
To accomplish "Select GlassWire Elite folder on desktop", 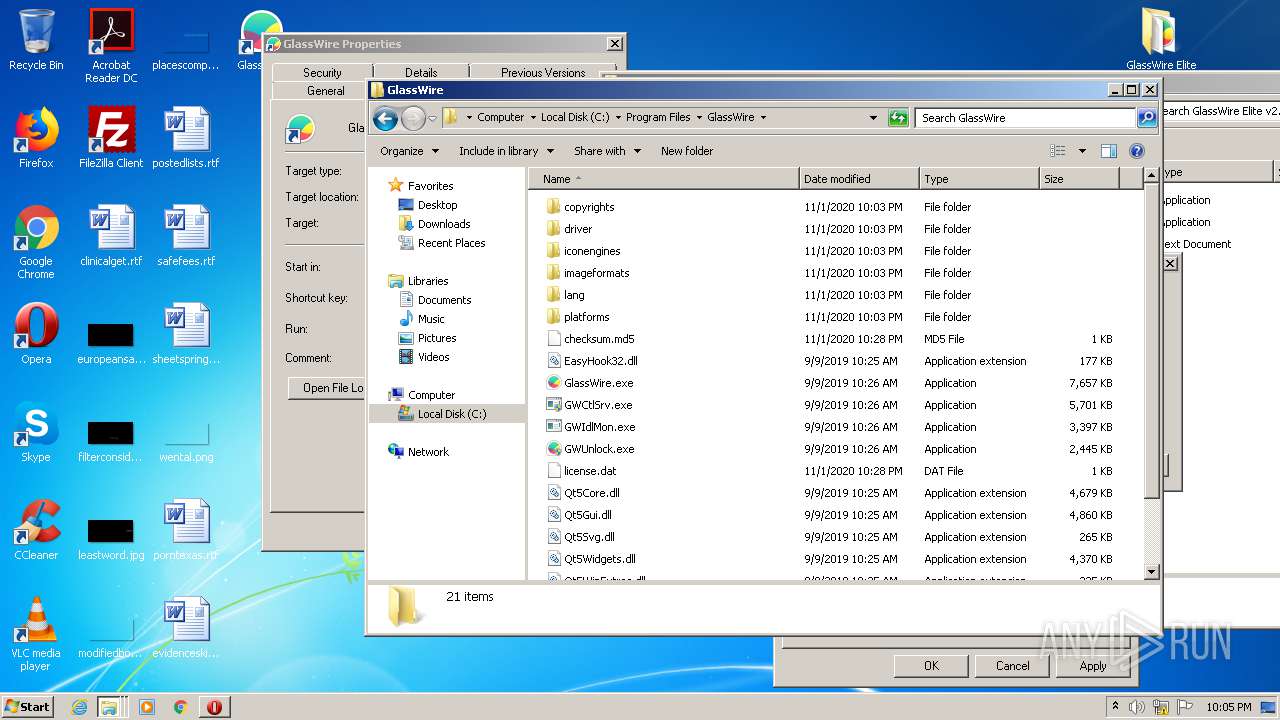I will 1161,40.
